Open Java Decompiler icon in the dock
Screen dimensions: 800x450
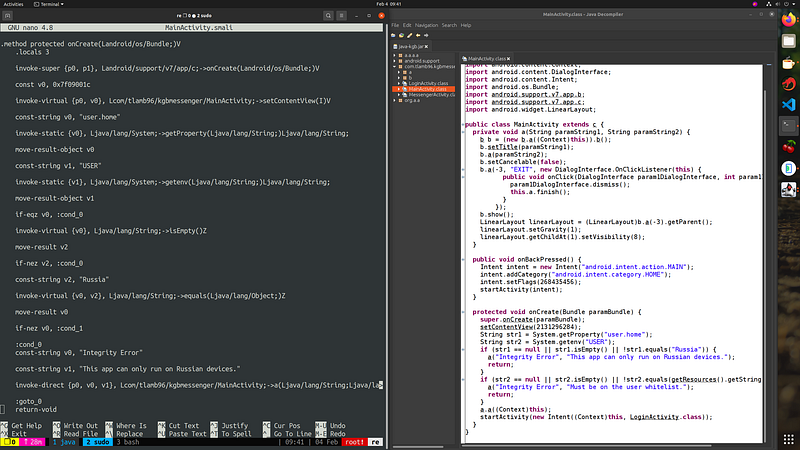789,189
